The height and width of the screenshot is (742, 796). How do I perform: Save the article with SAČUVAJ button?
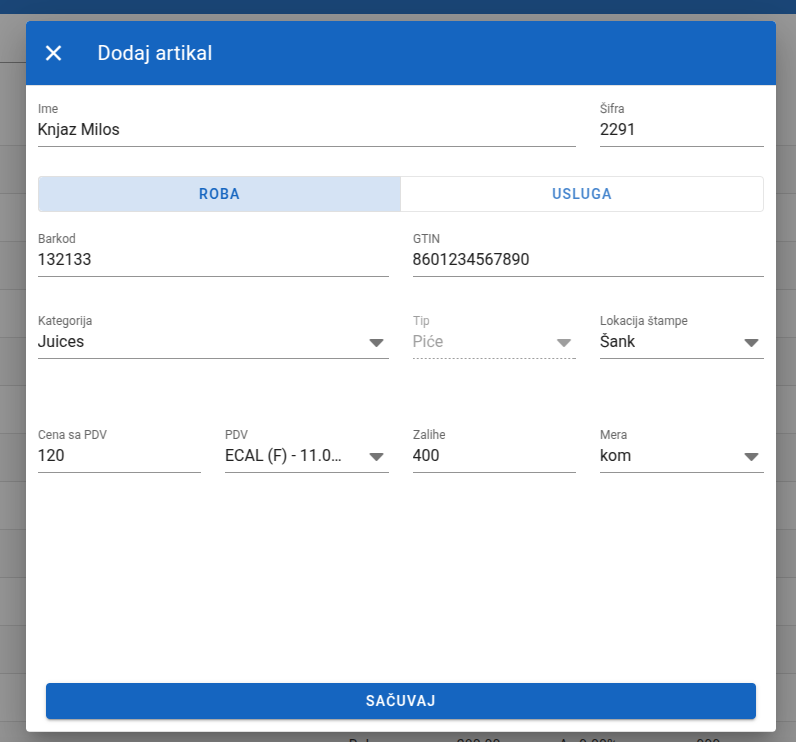point(401,701)
